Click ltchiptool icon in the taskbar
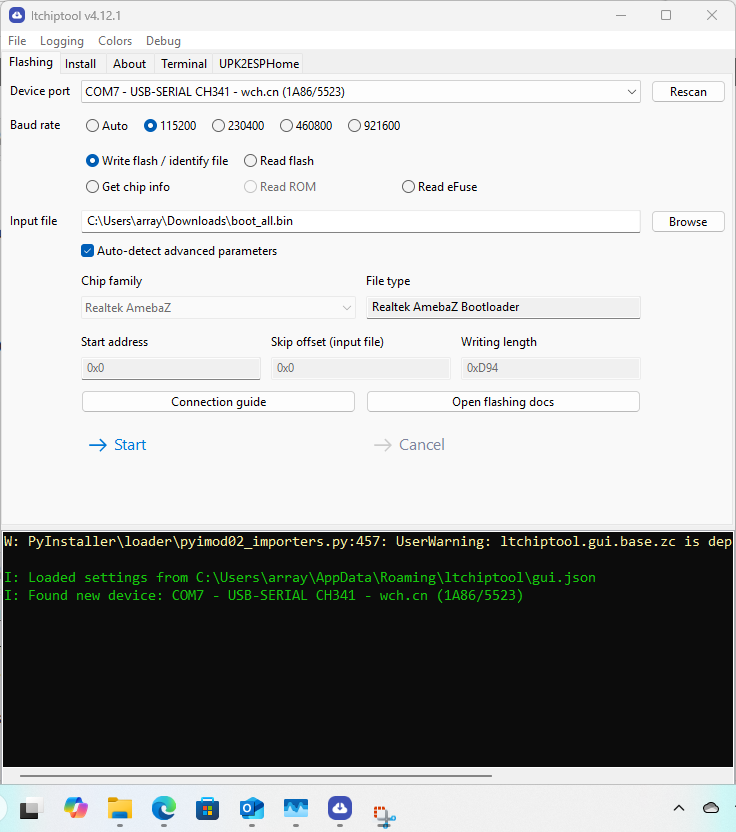 click(340, 808)
